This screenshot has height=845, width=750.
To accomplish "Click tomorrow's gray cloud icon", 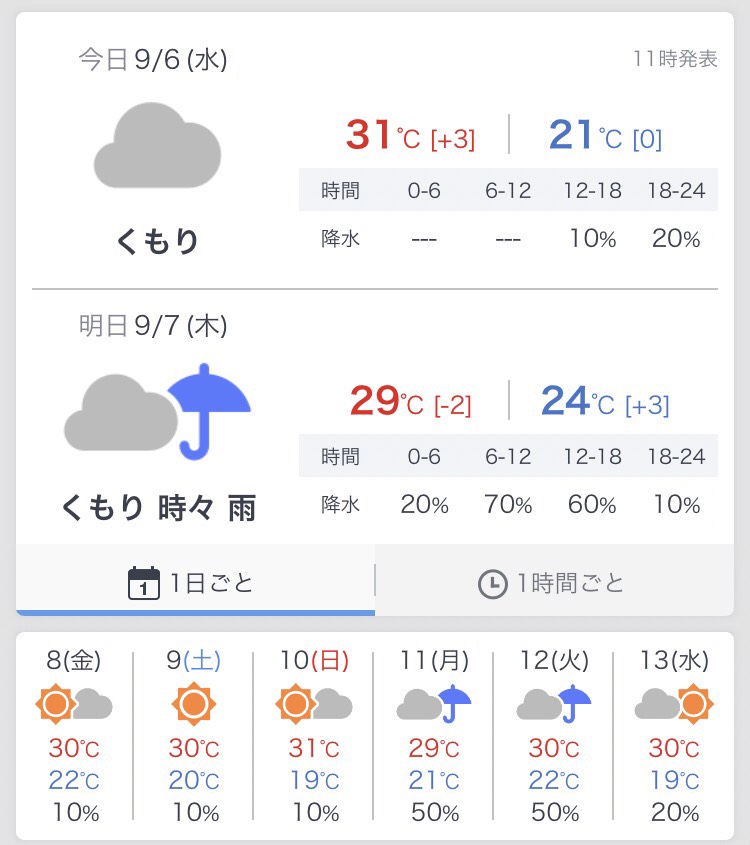I will pos(120,412).
